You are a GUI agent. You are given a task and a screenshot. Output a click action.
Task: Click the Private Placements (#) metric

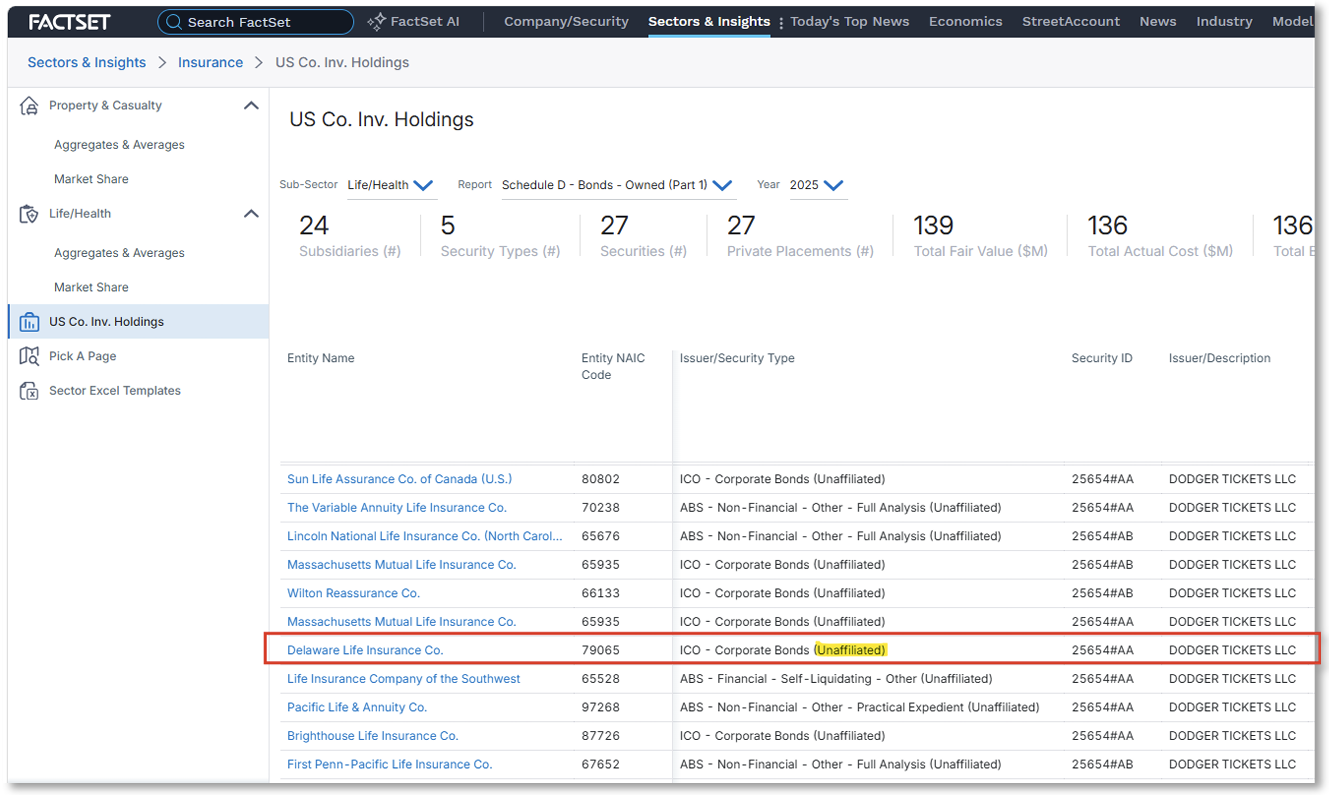coord(800,236)
